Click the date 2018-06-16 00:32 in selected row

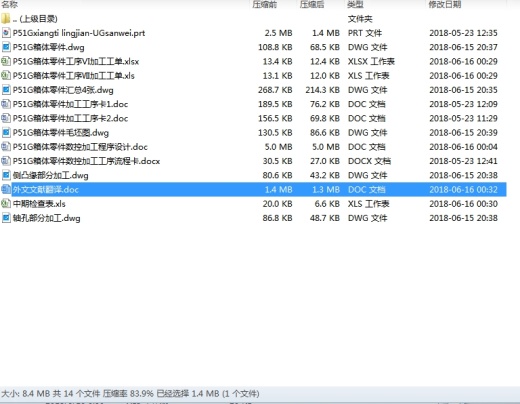(x=463, y=190)
